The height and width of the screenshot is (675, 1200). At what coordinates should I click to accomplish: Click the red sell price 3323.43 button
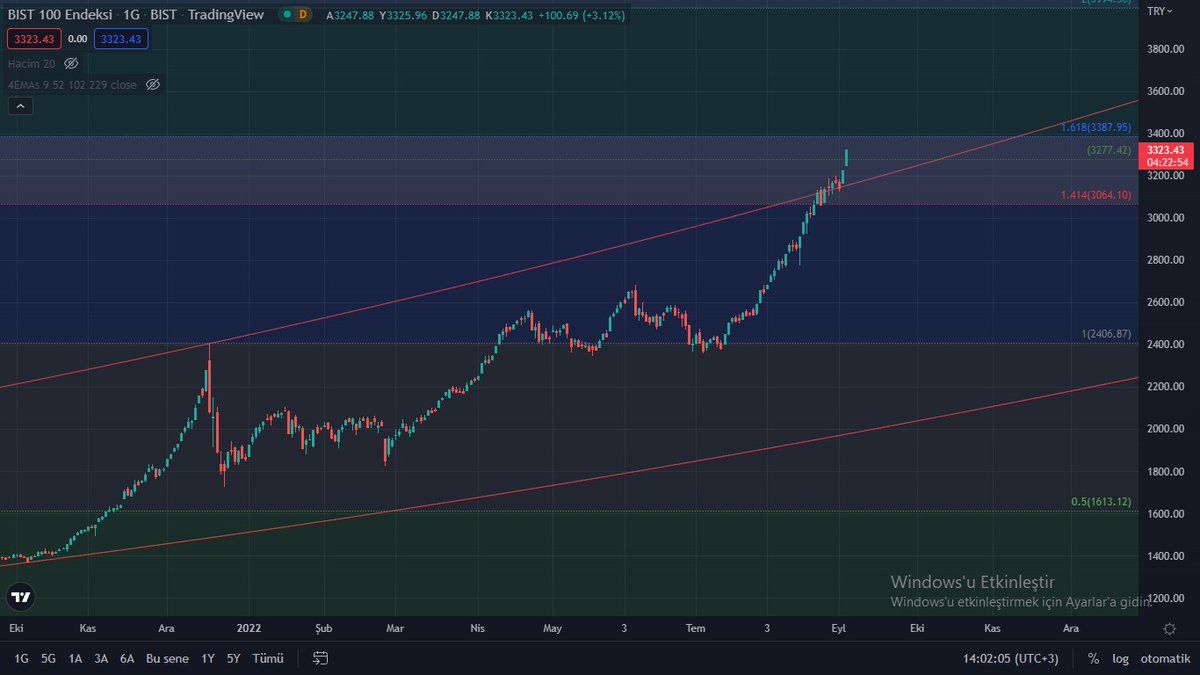[x=34, y=39]
